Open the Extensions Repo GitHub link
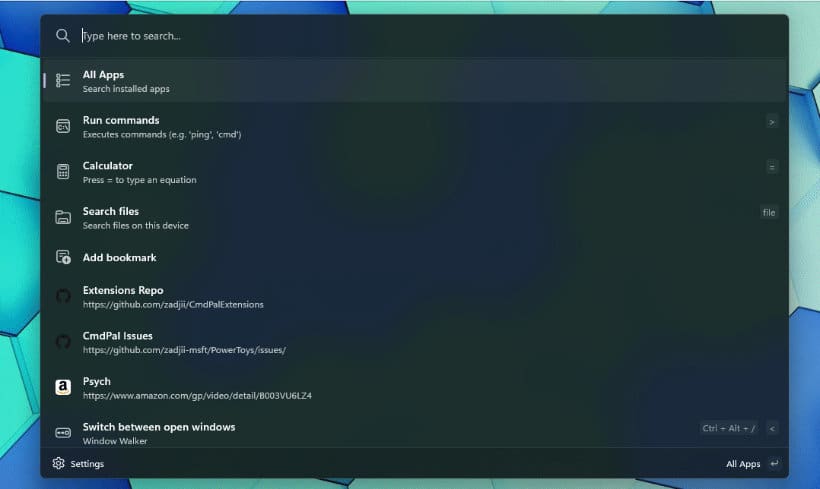The height and width of the screenshot is (489, 820). 415,296
